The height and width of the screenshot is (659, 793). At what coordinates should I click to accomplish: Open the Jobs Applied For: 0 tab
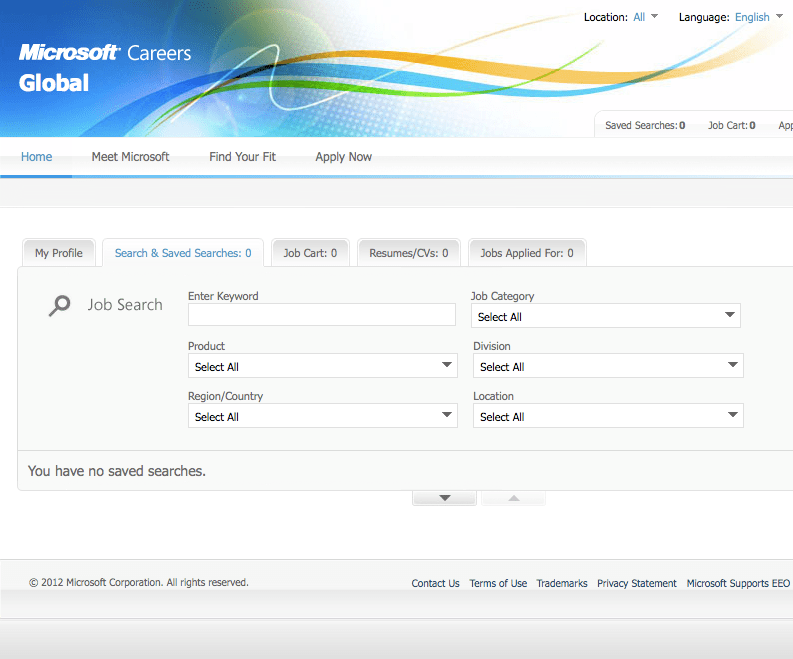click(x=527, y=253)
